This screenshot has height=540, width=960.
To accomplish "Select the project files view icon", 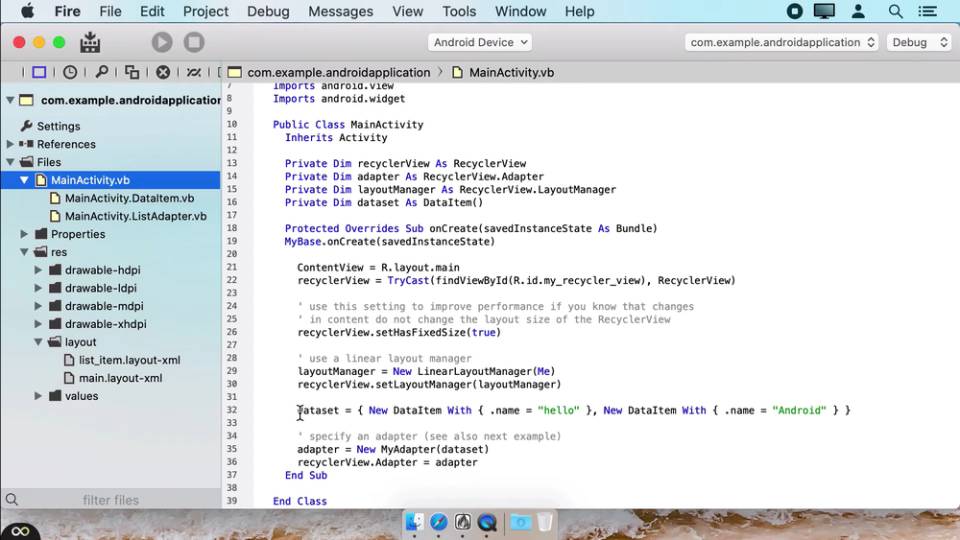I will click(x=39, y=72).
